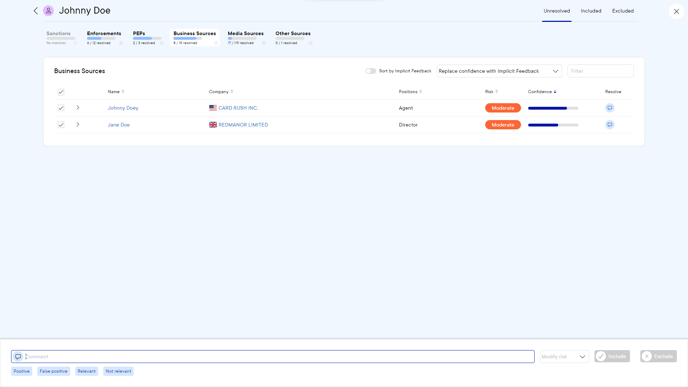Screen dimensions: 688x387
Task: Click the Agent position cell
Action: point(405,108)
